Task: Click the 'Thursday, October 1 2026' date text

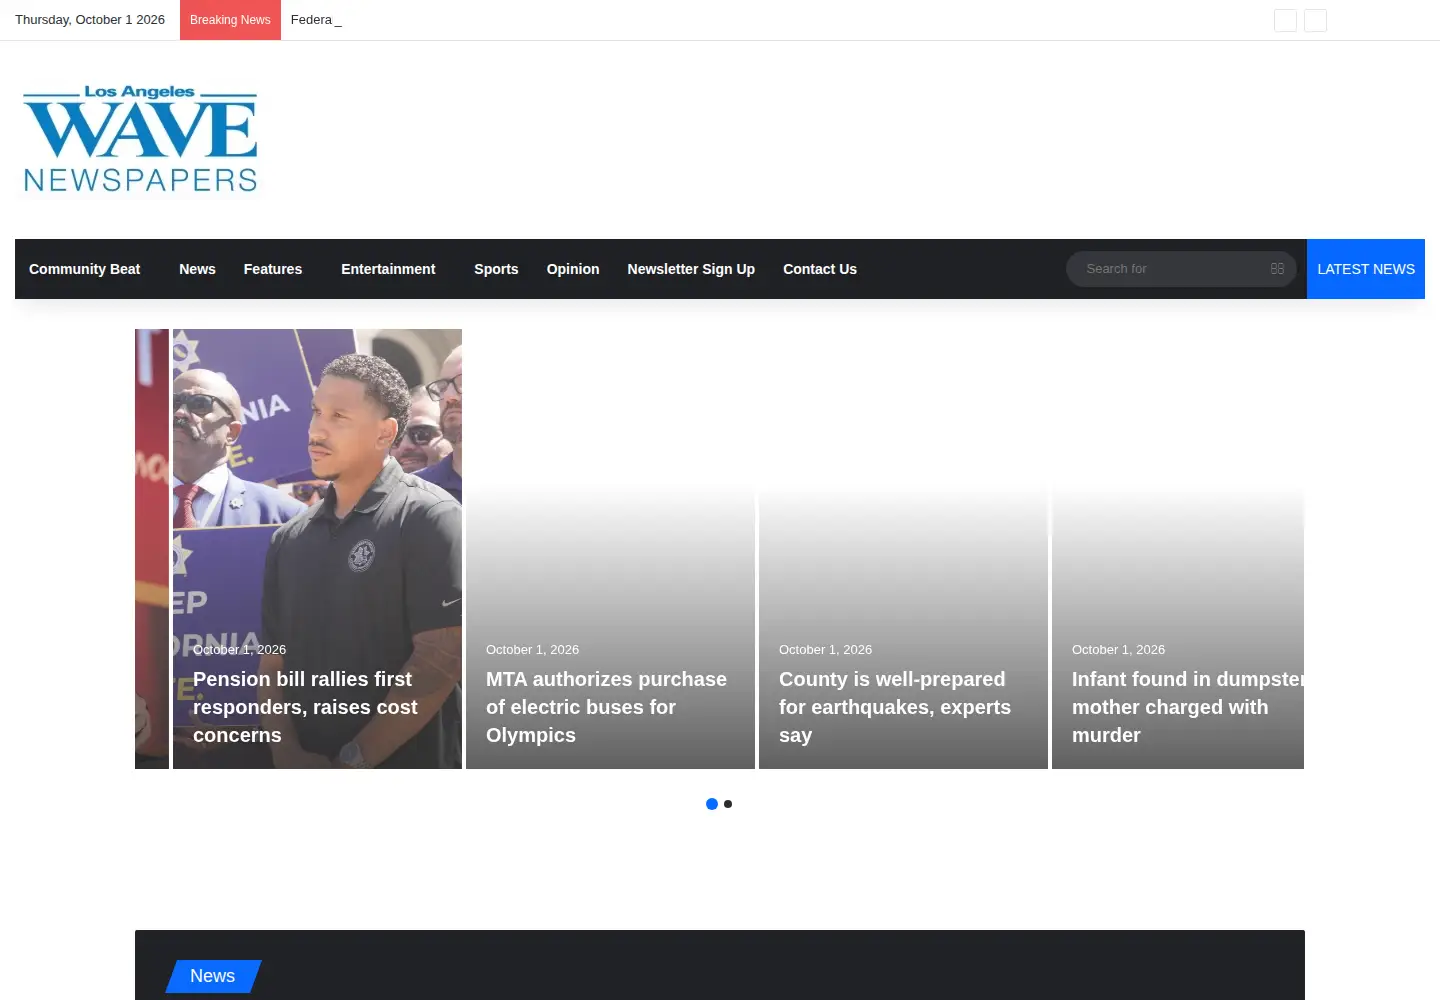Action: (90, 20)
